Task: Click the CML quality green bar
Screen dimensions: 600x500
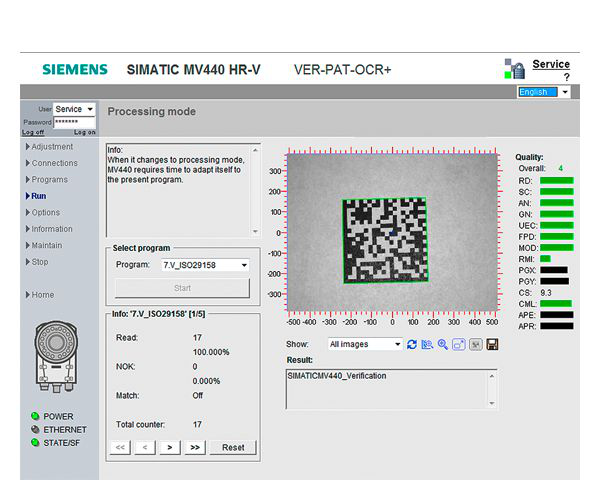Action: point(556,304)
